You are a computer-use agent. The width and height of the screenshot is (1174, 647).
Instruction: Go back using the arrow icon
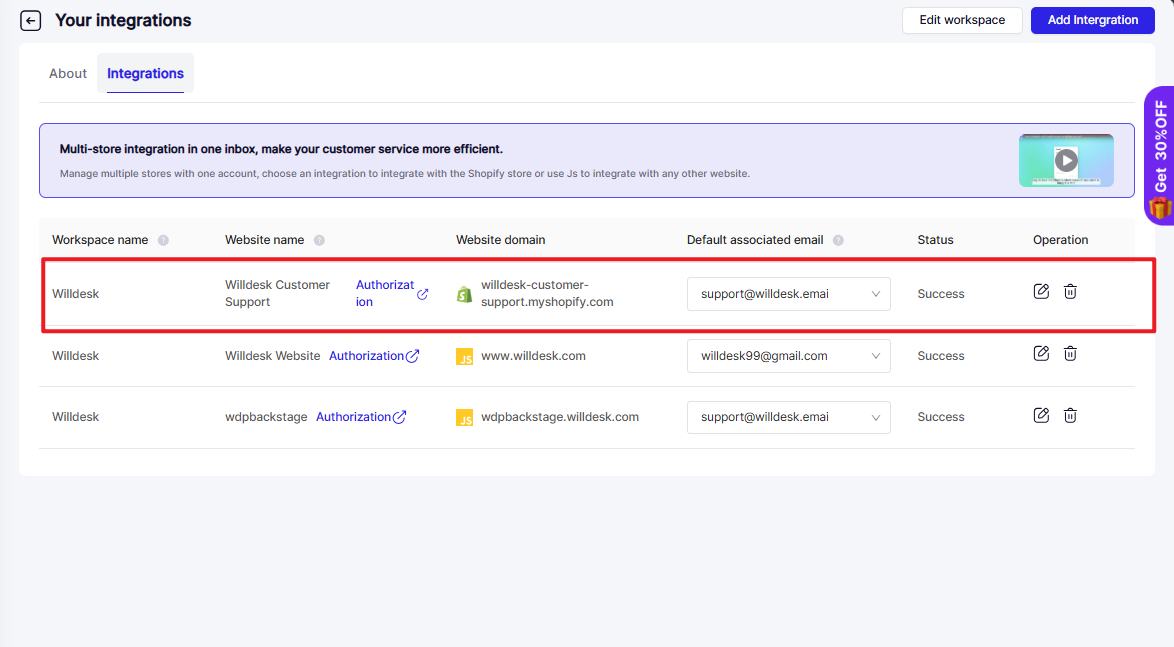pyautogui.click(x=31, y=20)
